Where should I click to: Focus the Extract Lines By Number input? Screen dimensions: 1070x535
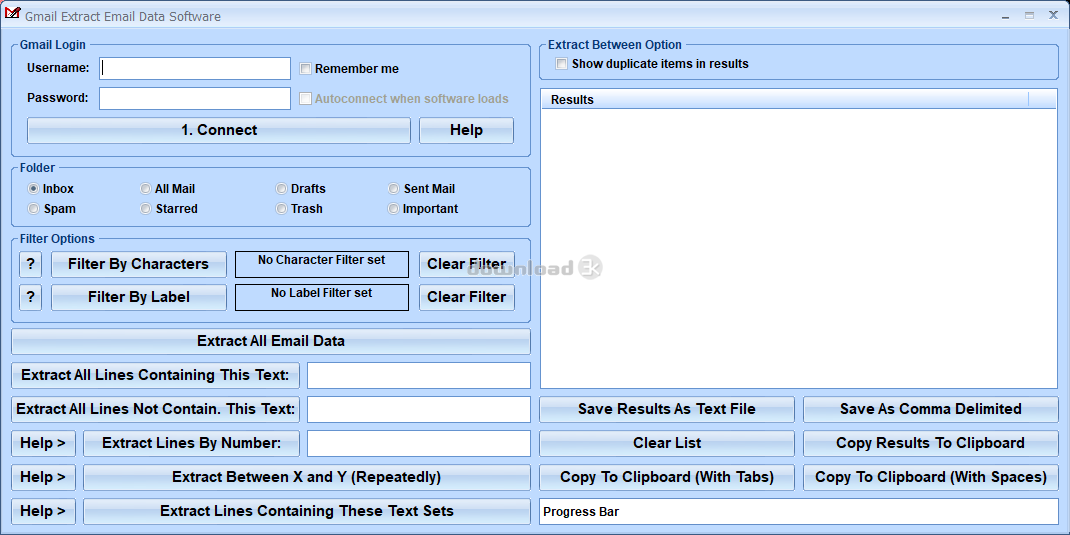(x=418, y=443)
